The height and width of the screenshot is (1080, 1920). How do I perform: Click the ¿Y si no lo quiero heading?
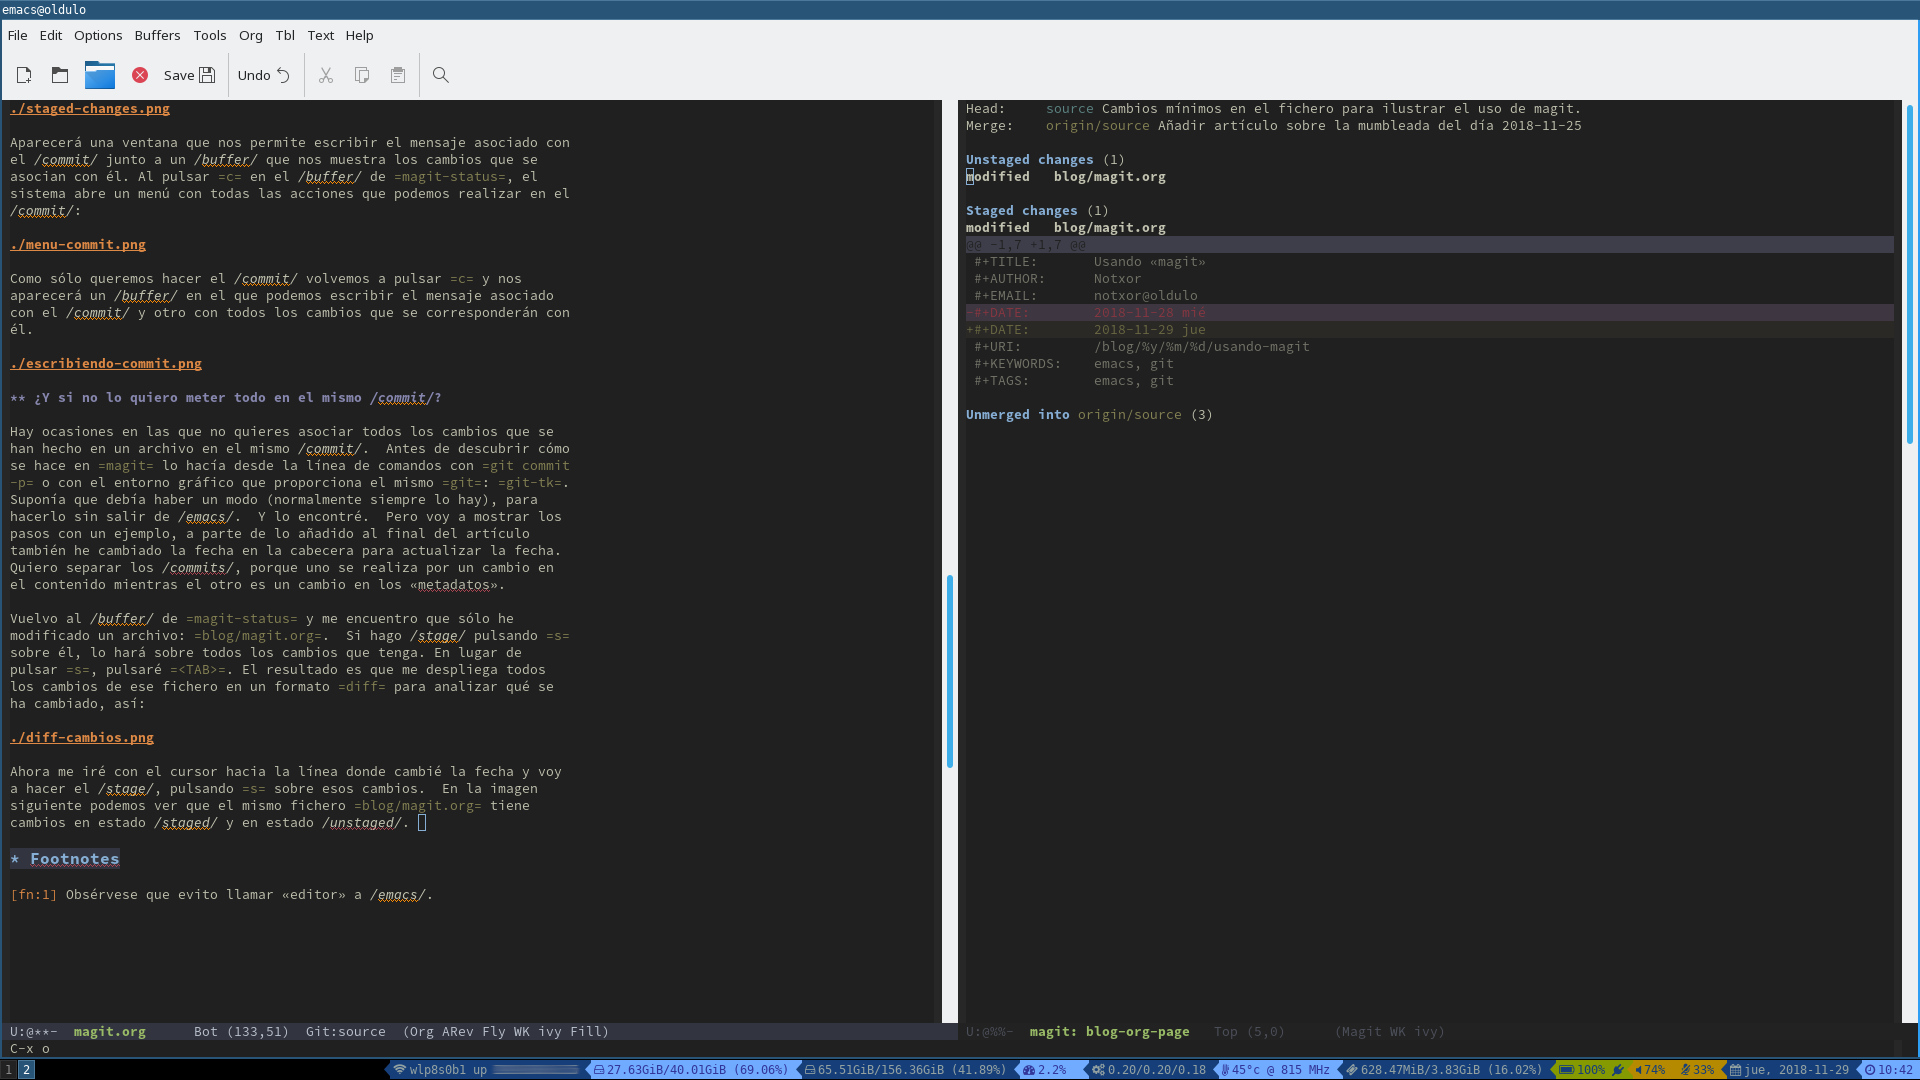pyautogui.click(x=226, y=398)
